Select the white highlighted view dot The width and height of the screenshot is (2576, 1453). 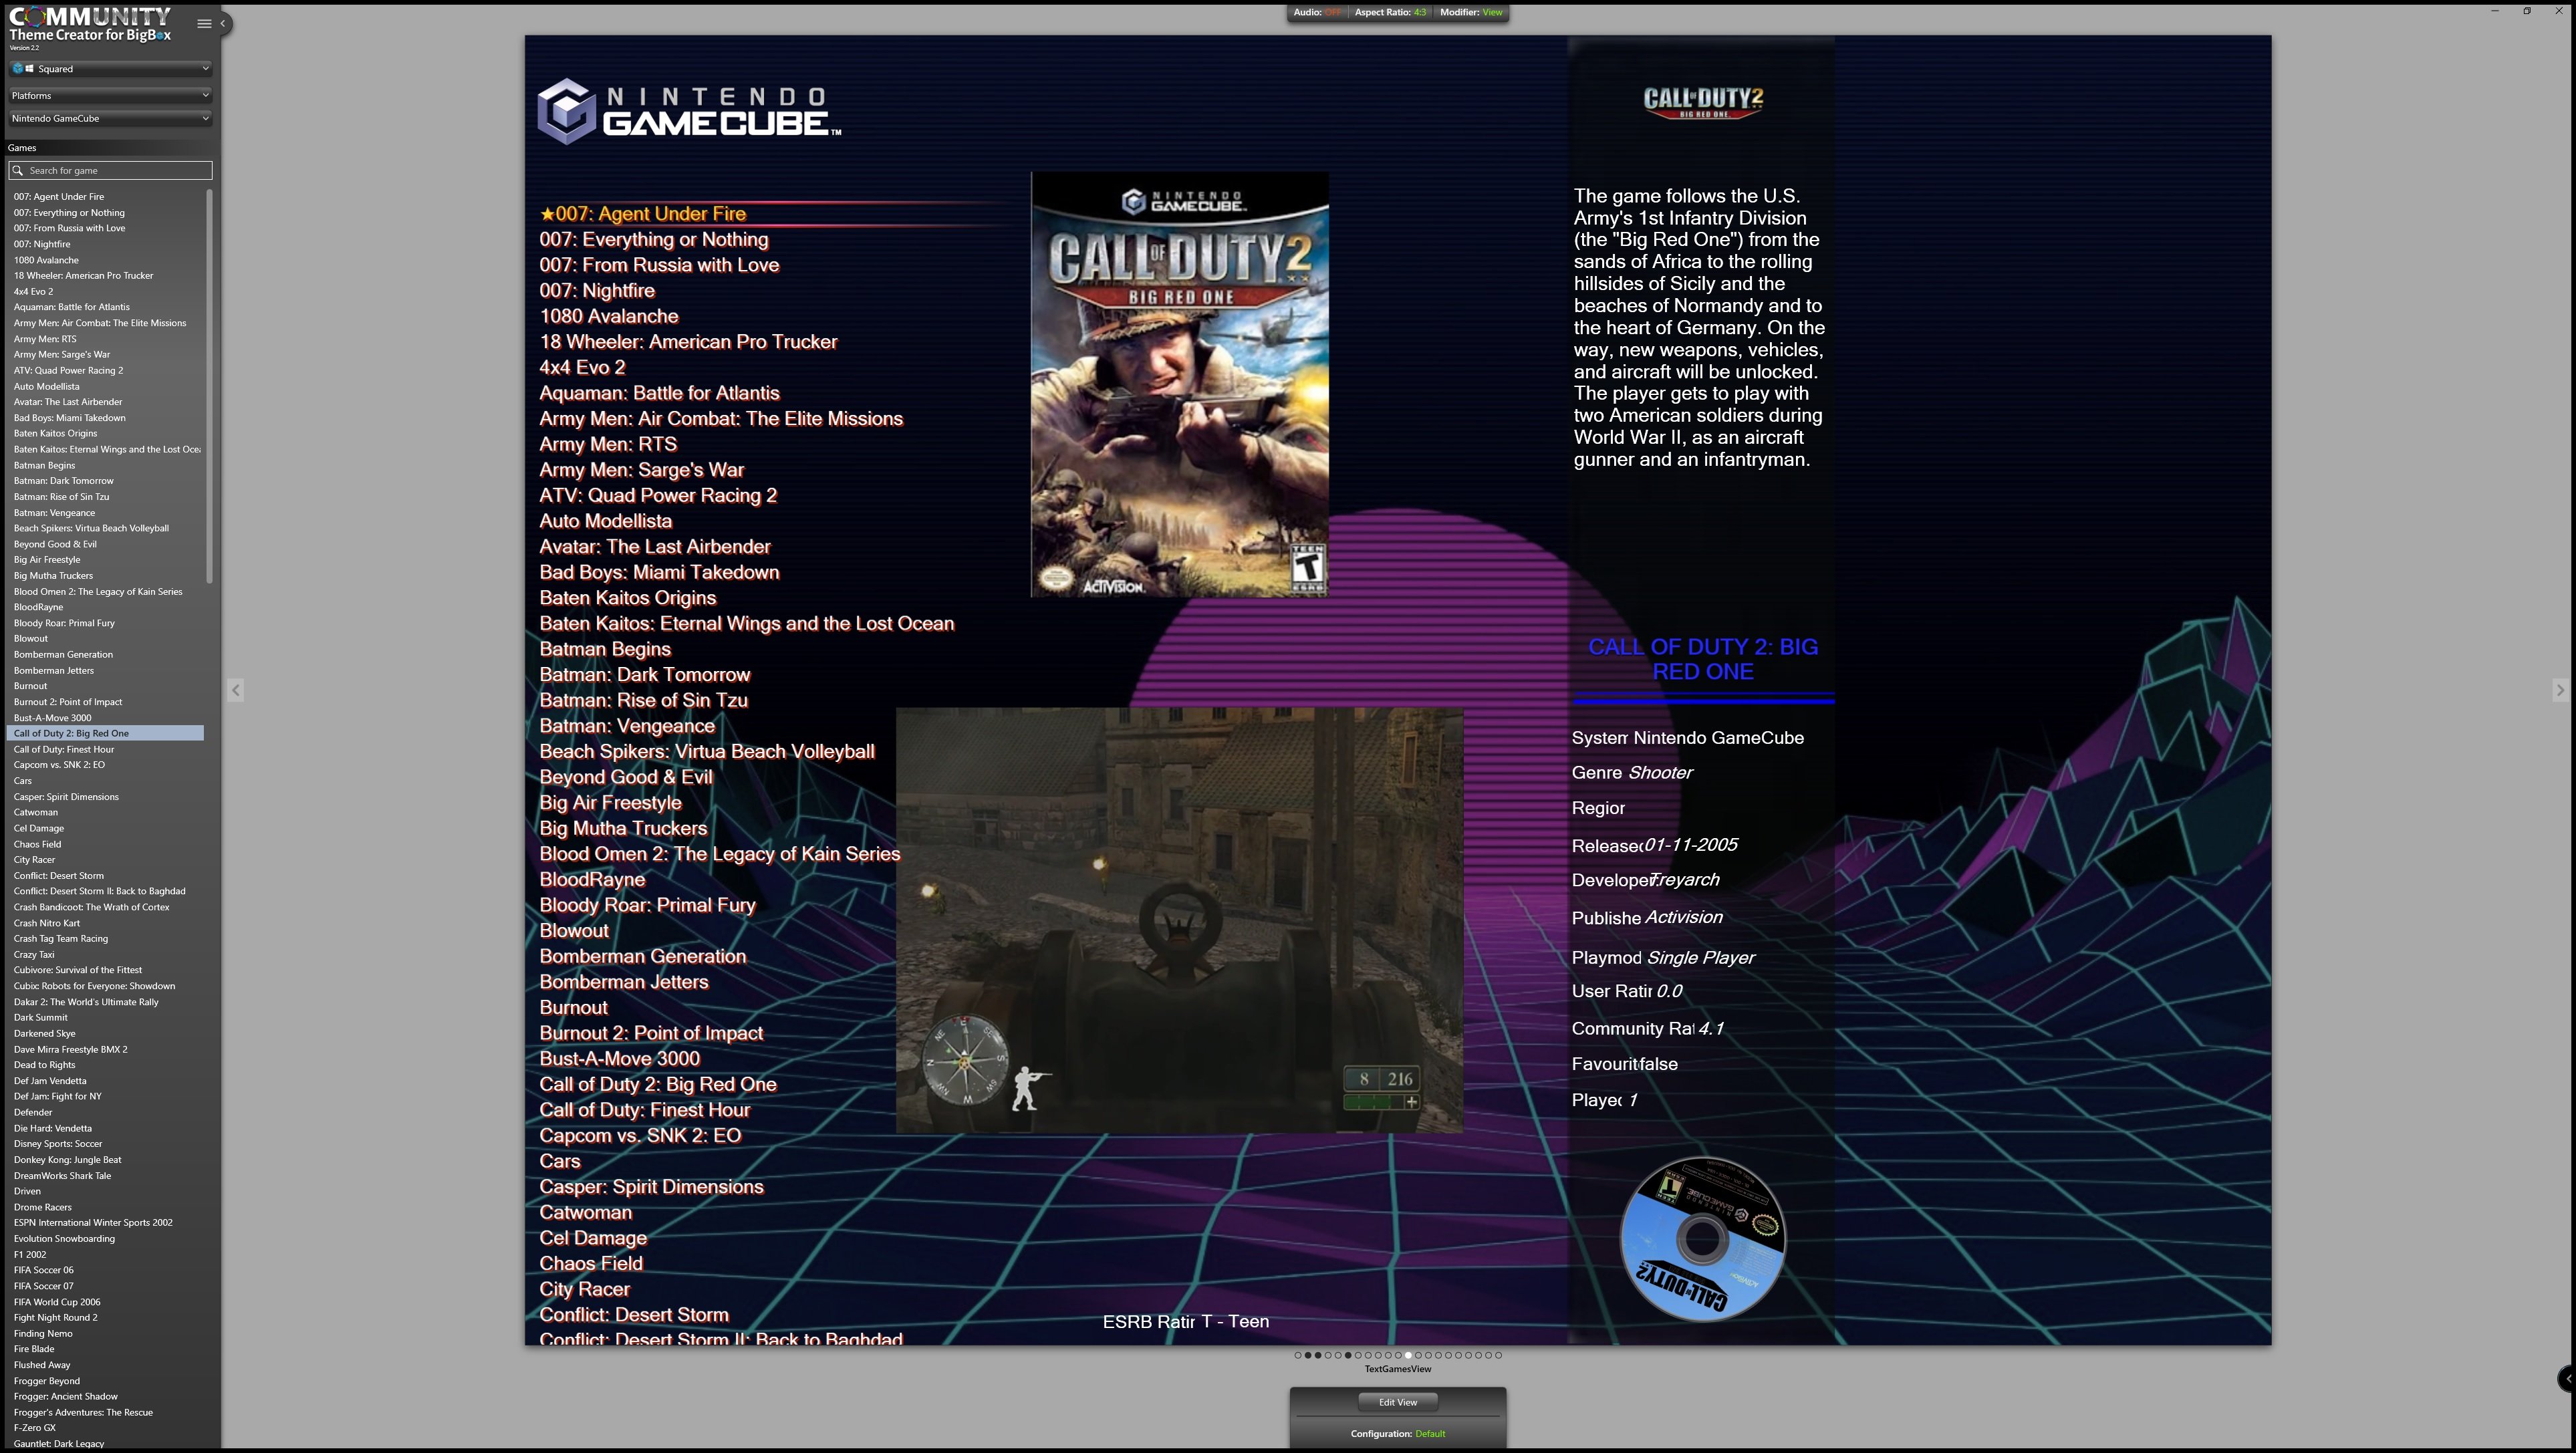[x=1408, y=1356]
